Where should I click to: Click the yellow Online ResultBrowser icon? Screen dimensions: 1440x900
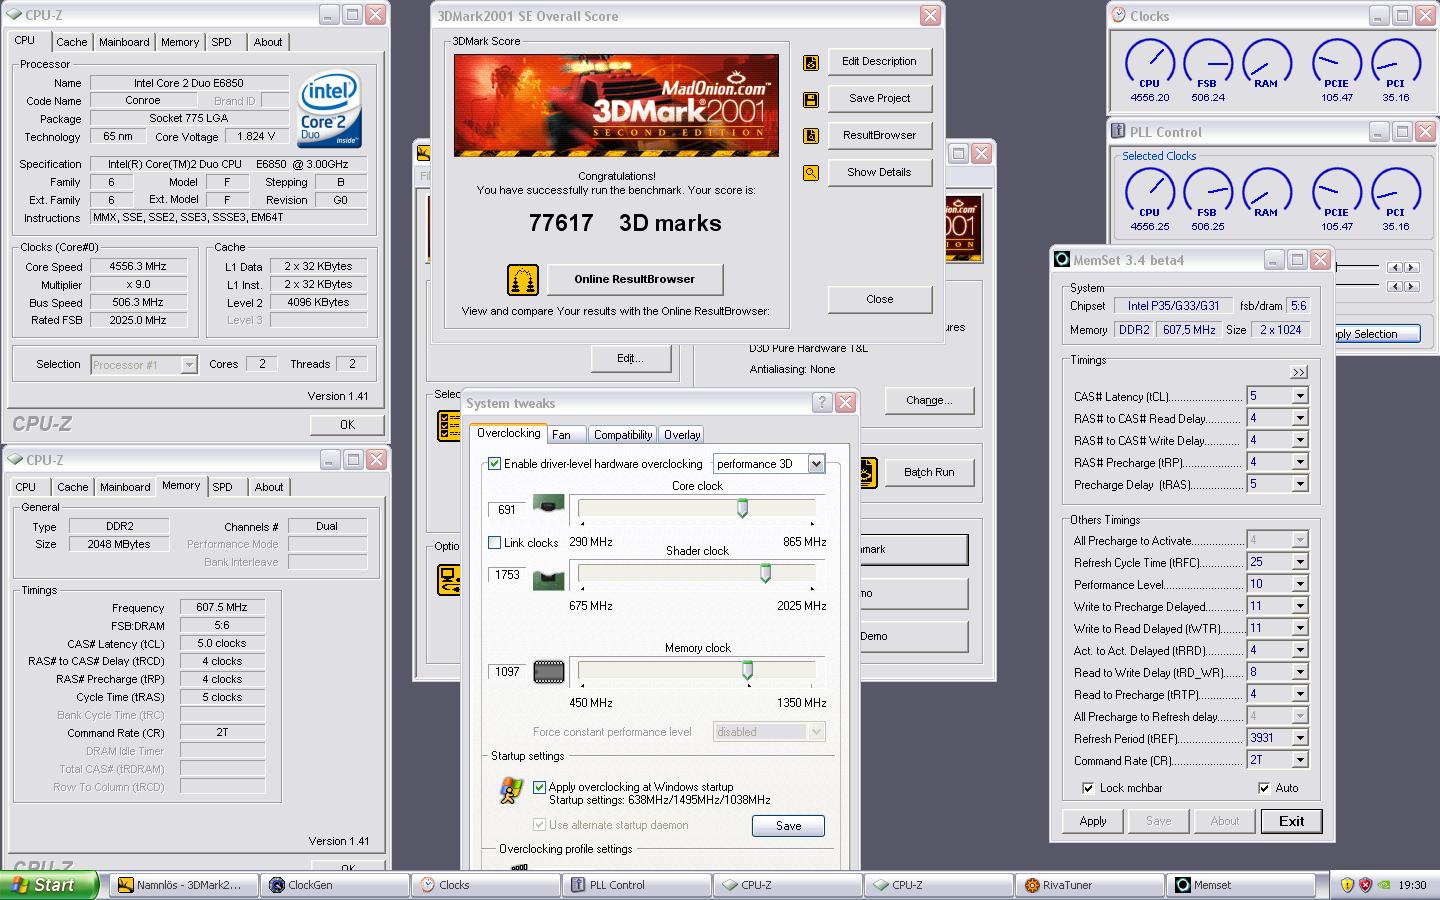point(523,280)
